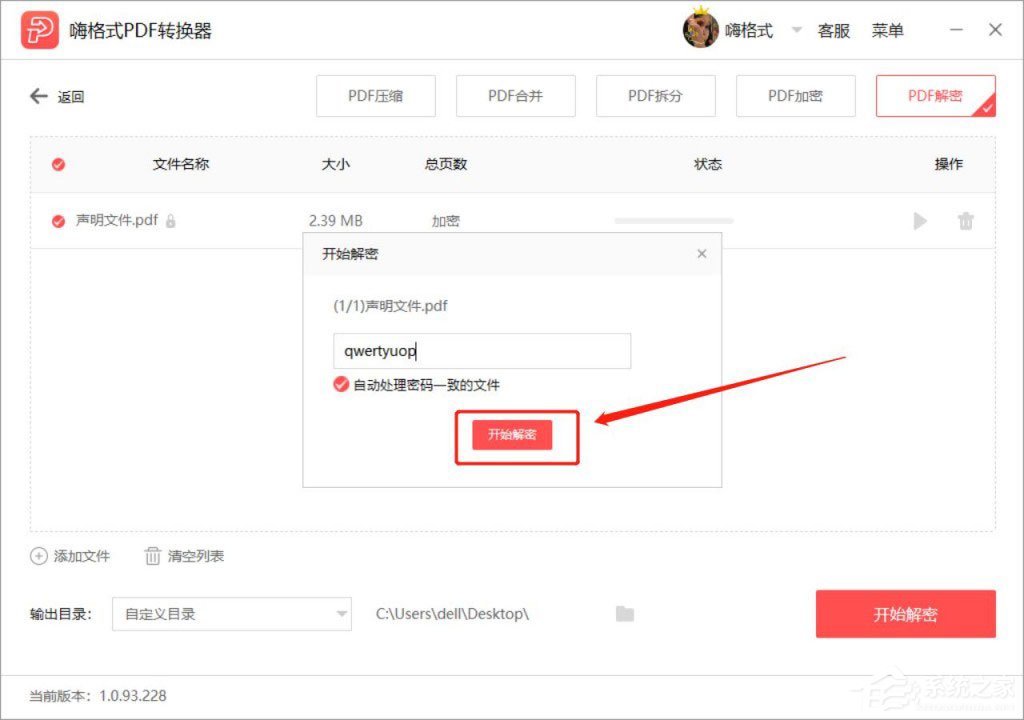
Task: Close the 开始解密 dialog
Action: click(x=701, y=254)
